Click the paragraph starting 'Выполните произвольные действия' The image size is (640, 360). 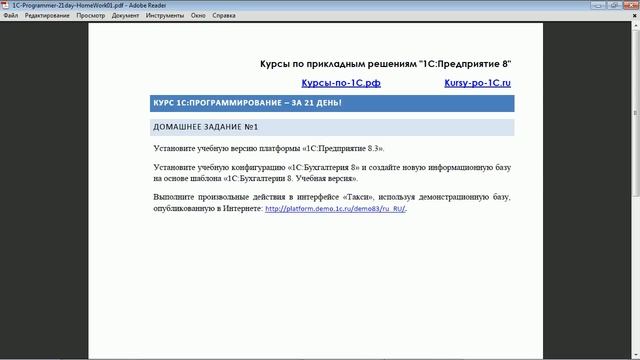point(332,203)
